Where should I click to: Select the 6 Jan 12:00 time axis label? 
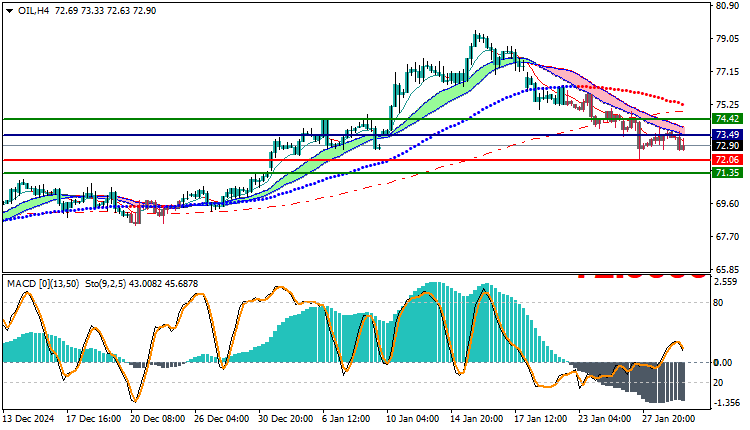tap(346, 419)
